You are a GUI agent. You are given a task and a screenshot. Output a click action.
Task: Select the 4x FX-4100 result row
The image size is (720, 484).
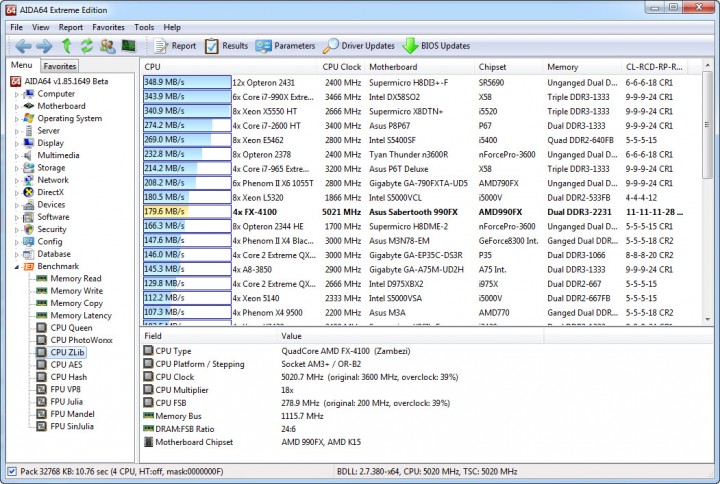[x=413, y=212]
